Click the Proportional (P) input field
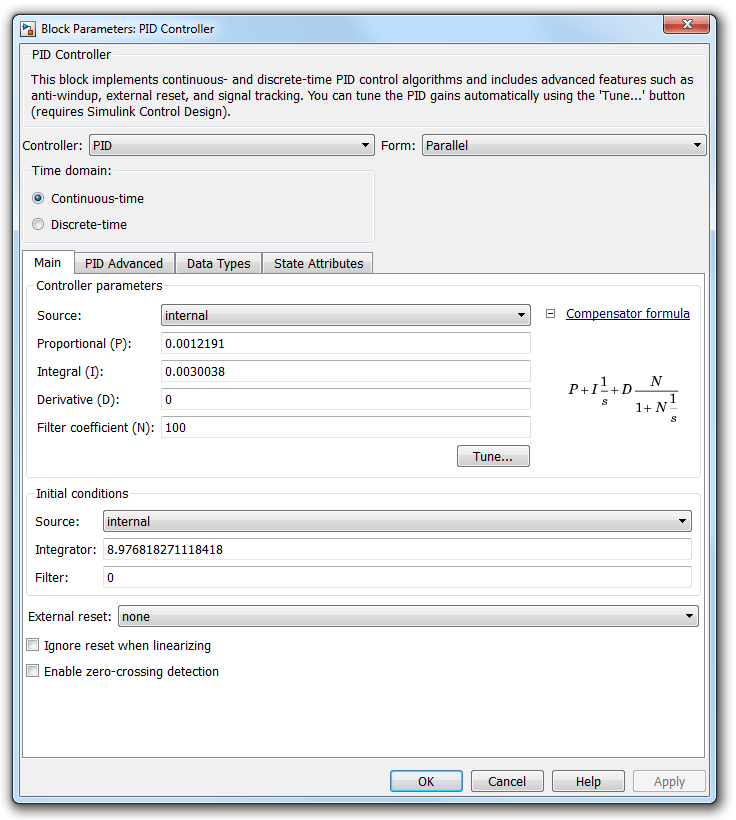Image resolution: width=736 pixels, height=820 pixels. click(x=346, y=344)
